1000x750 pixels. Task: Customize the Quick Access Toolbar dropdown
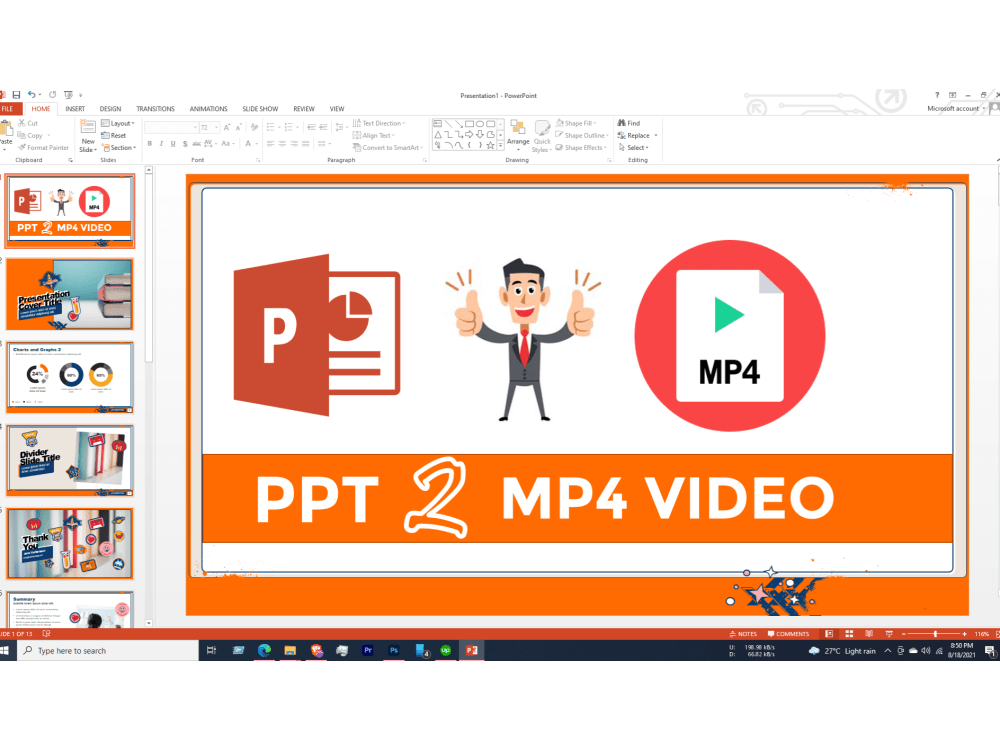coord(80,95)
